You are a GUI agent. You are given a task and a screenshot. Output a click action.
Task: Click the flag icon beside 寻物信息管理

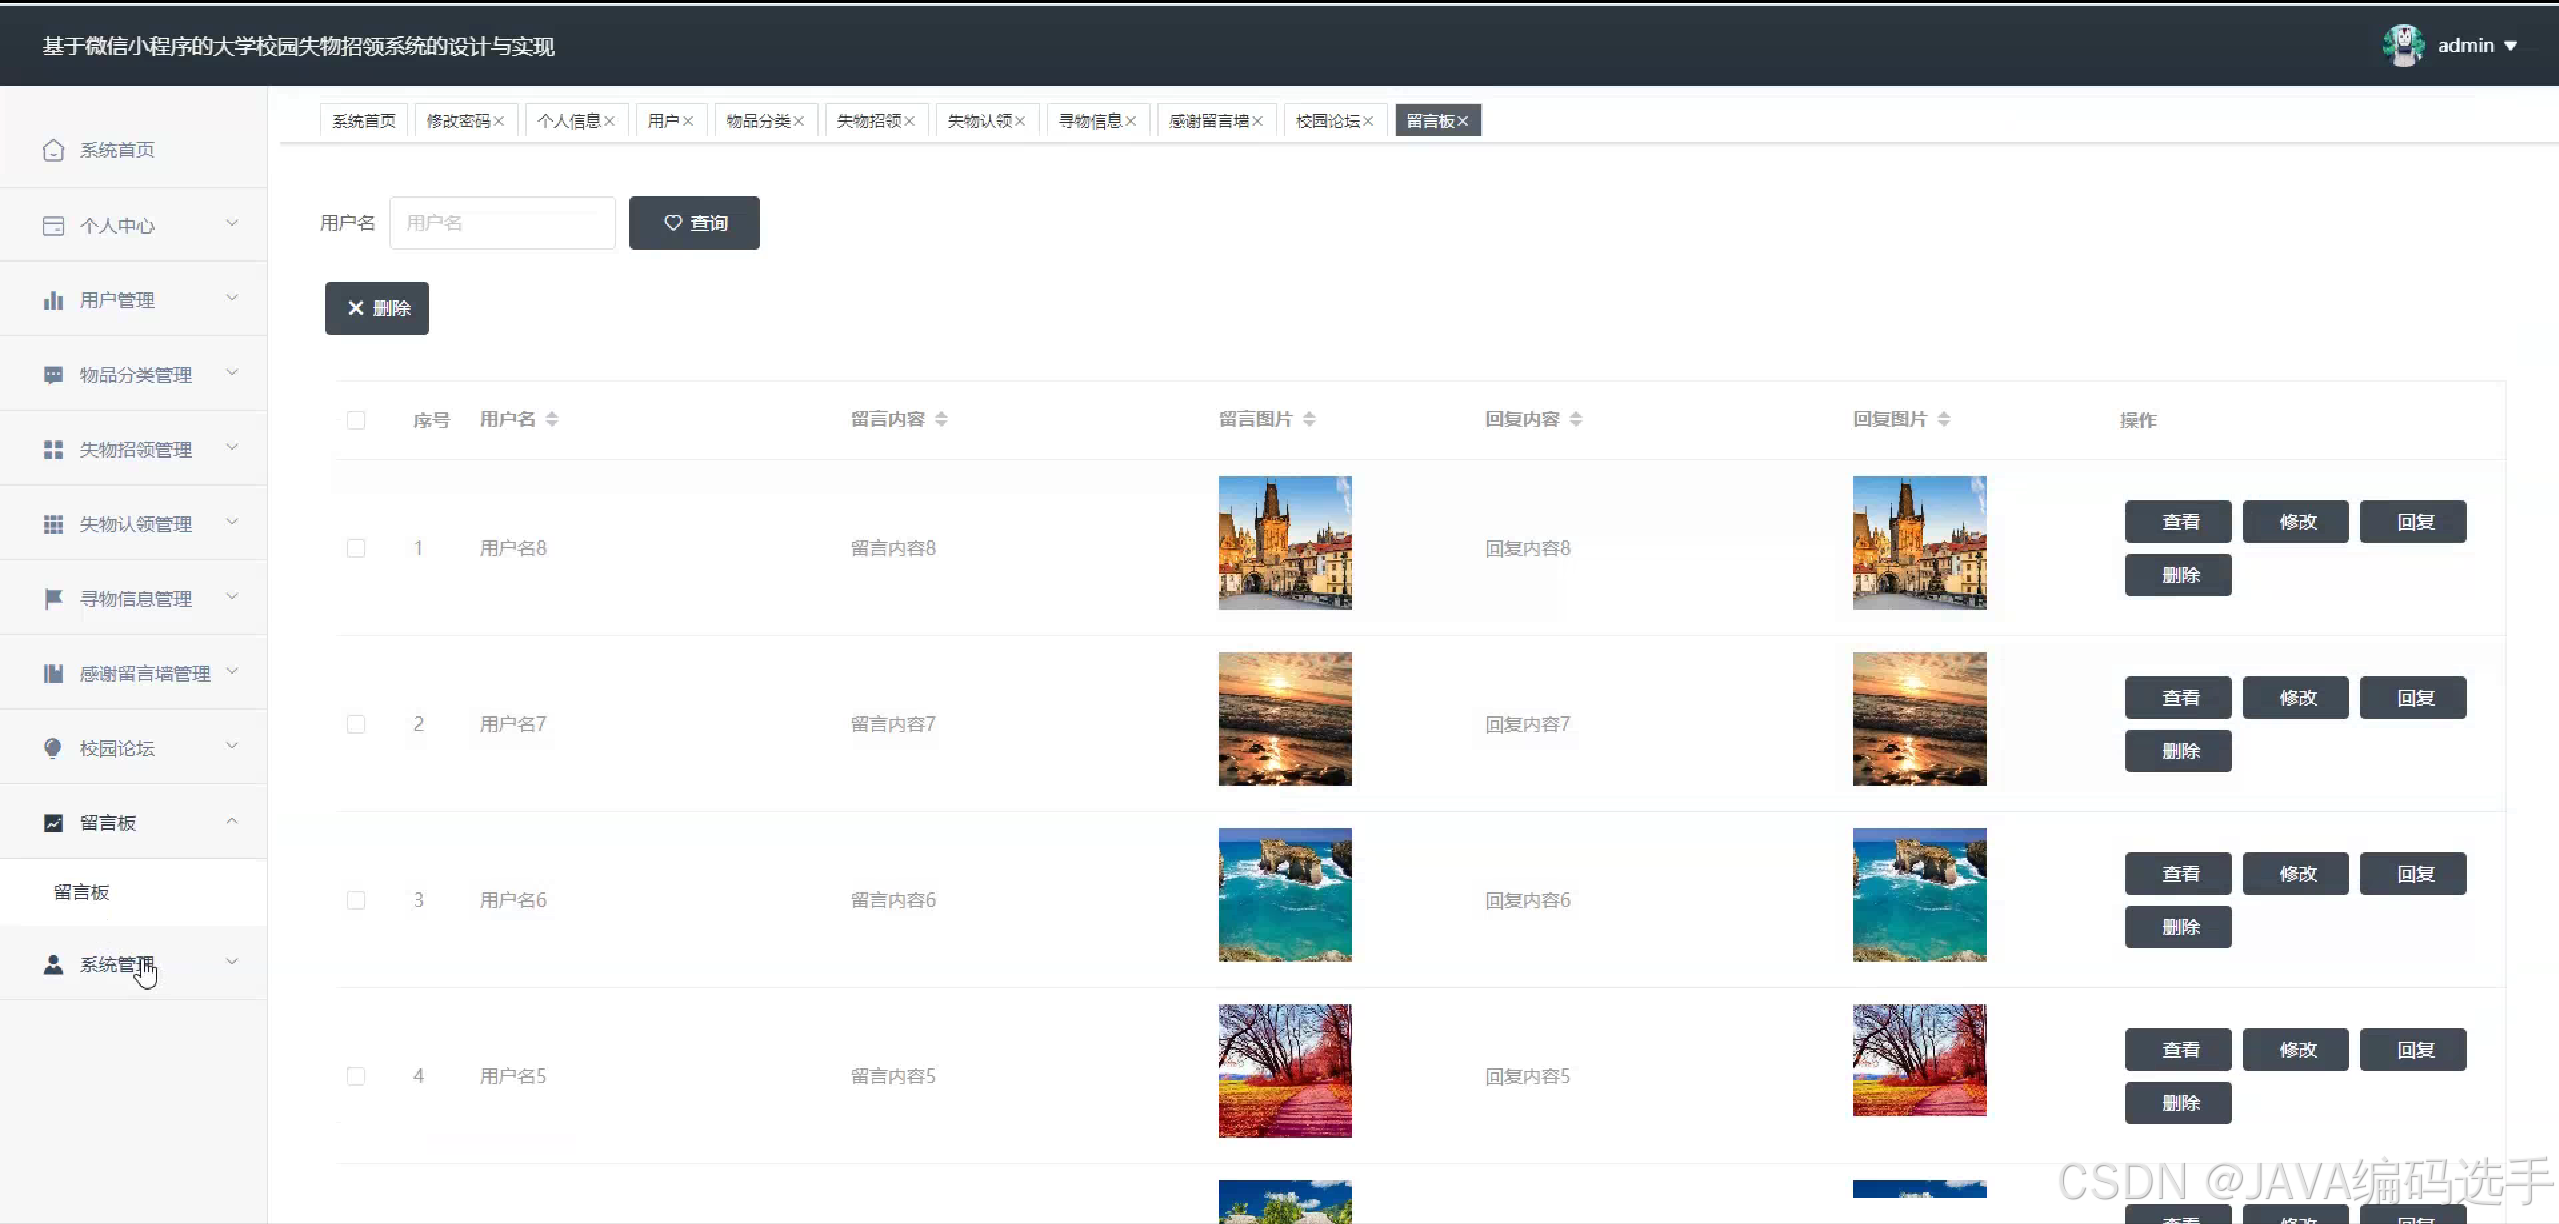click(53, 599)
